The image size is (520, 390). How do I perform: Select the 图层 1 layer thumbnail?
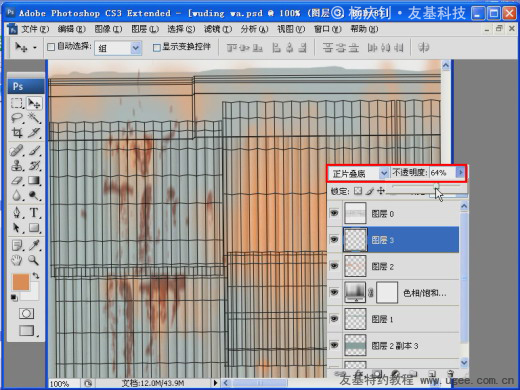355,319
